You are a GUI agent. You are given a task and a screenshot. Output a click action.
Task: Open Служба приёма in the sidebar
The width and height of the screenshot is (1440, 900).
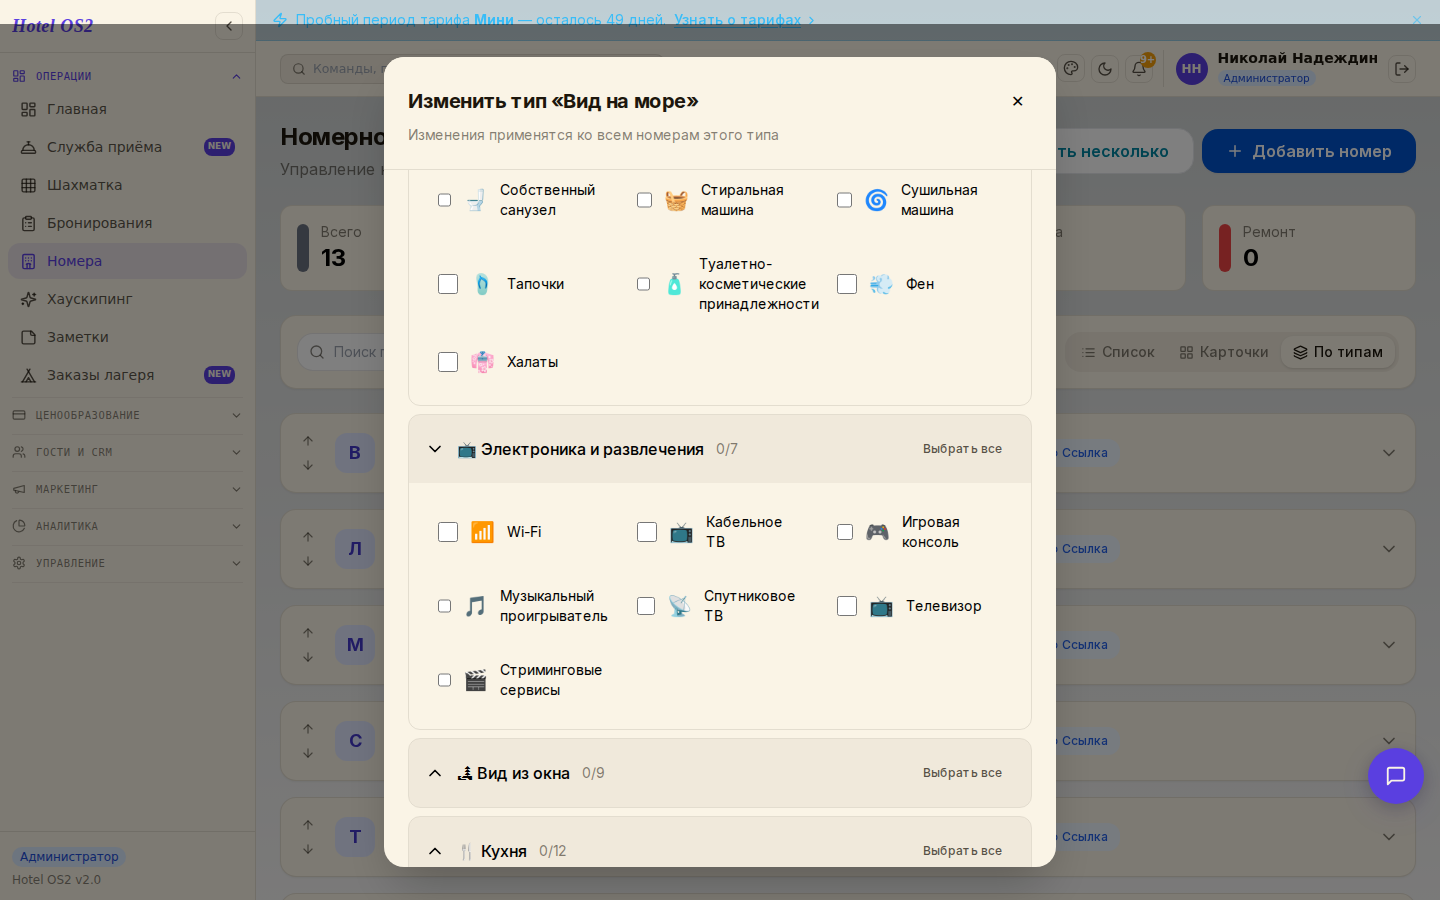(127, 147)
